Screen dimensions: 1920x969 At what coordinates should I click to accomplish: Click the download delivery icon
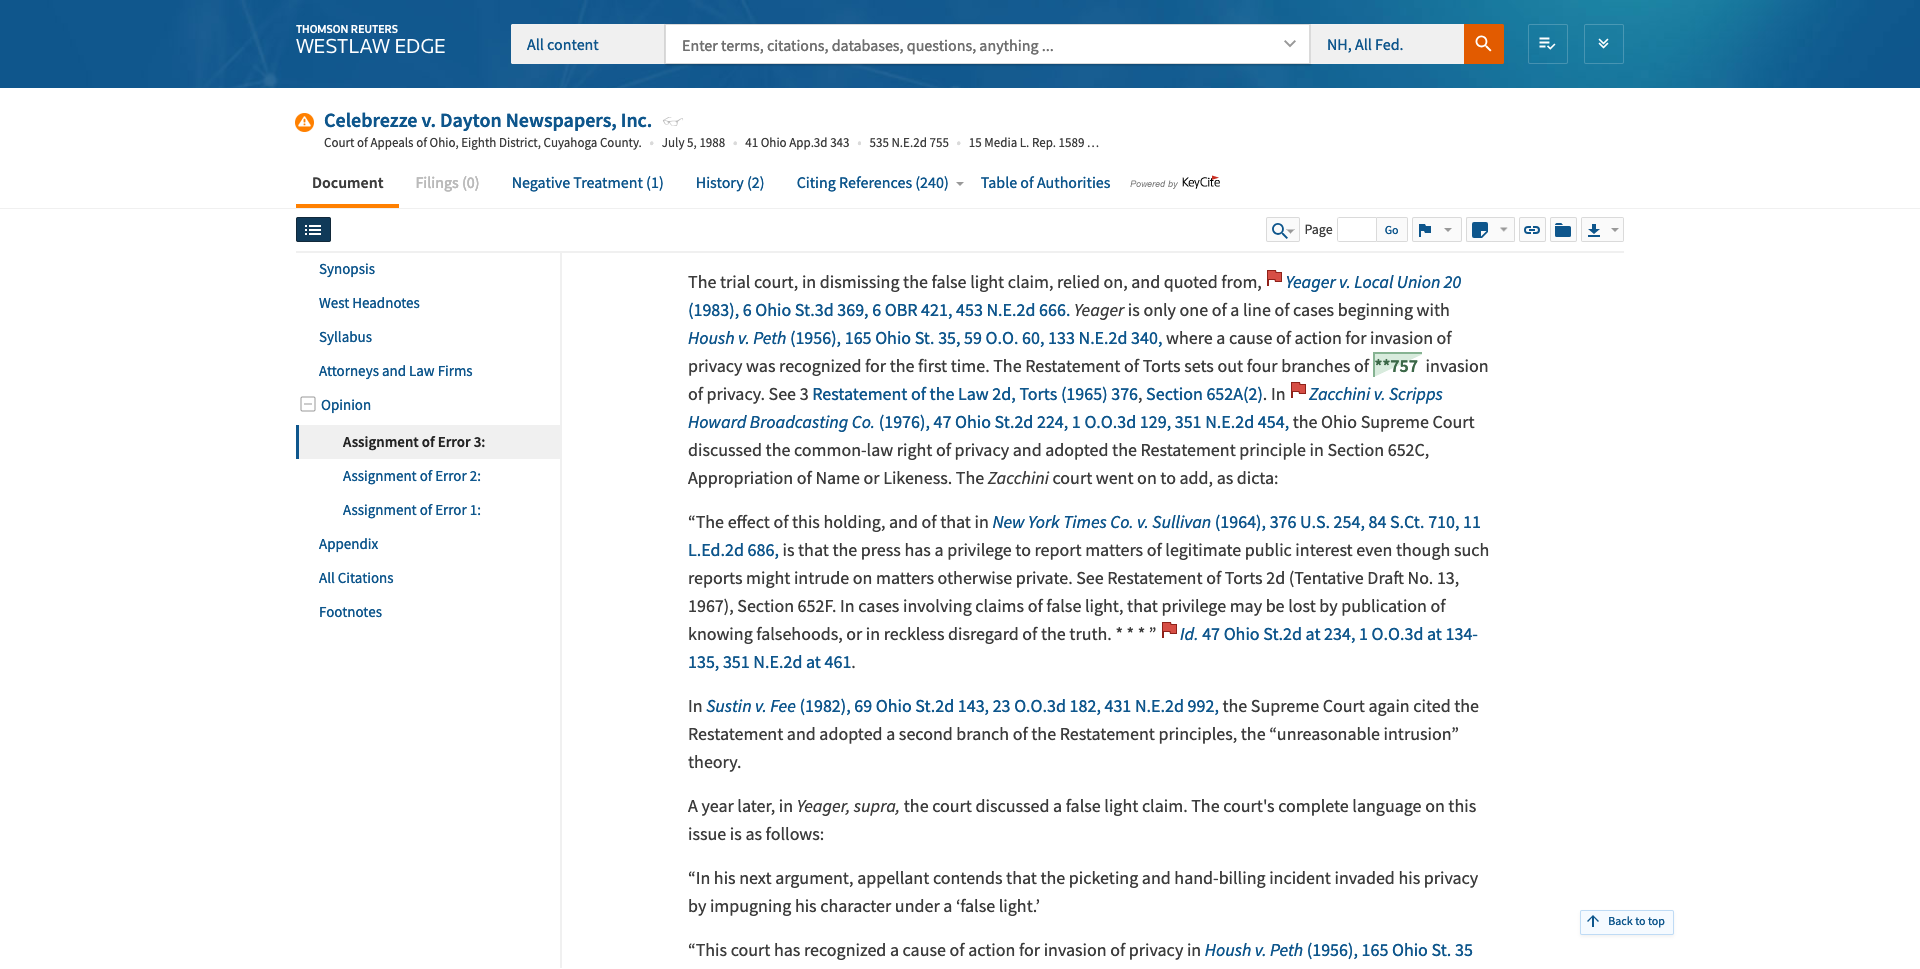point(1594,230)
